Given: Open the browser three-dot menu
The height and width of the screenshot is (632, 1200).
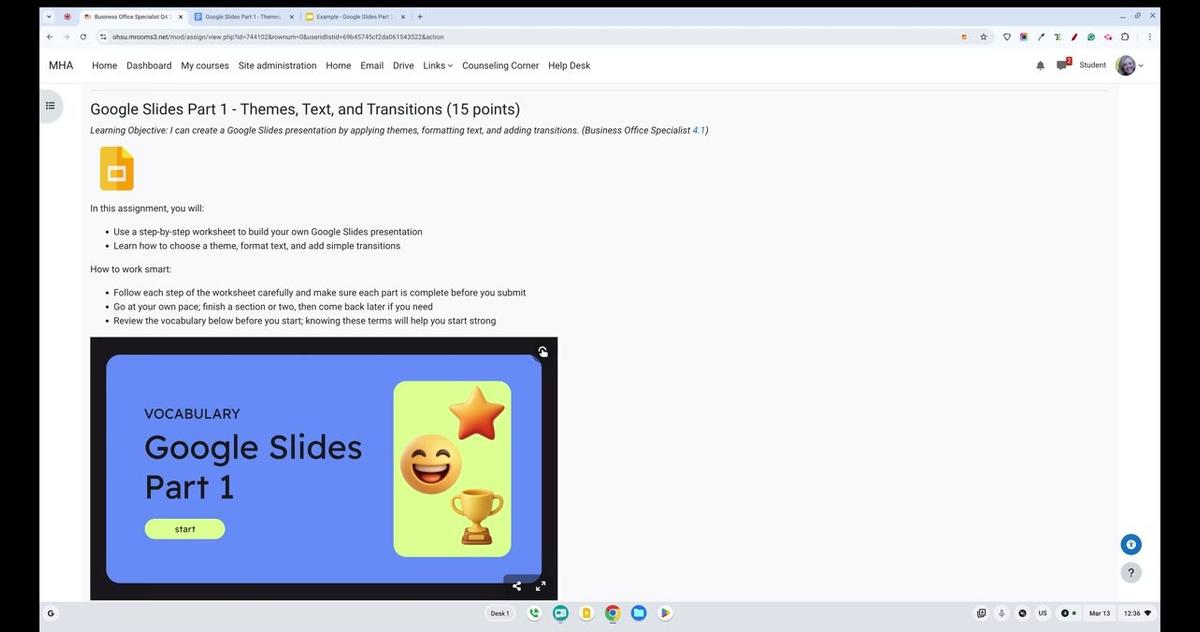Looking at the screenshot, I should [1150, 36].
